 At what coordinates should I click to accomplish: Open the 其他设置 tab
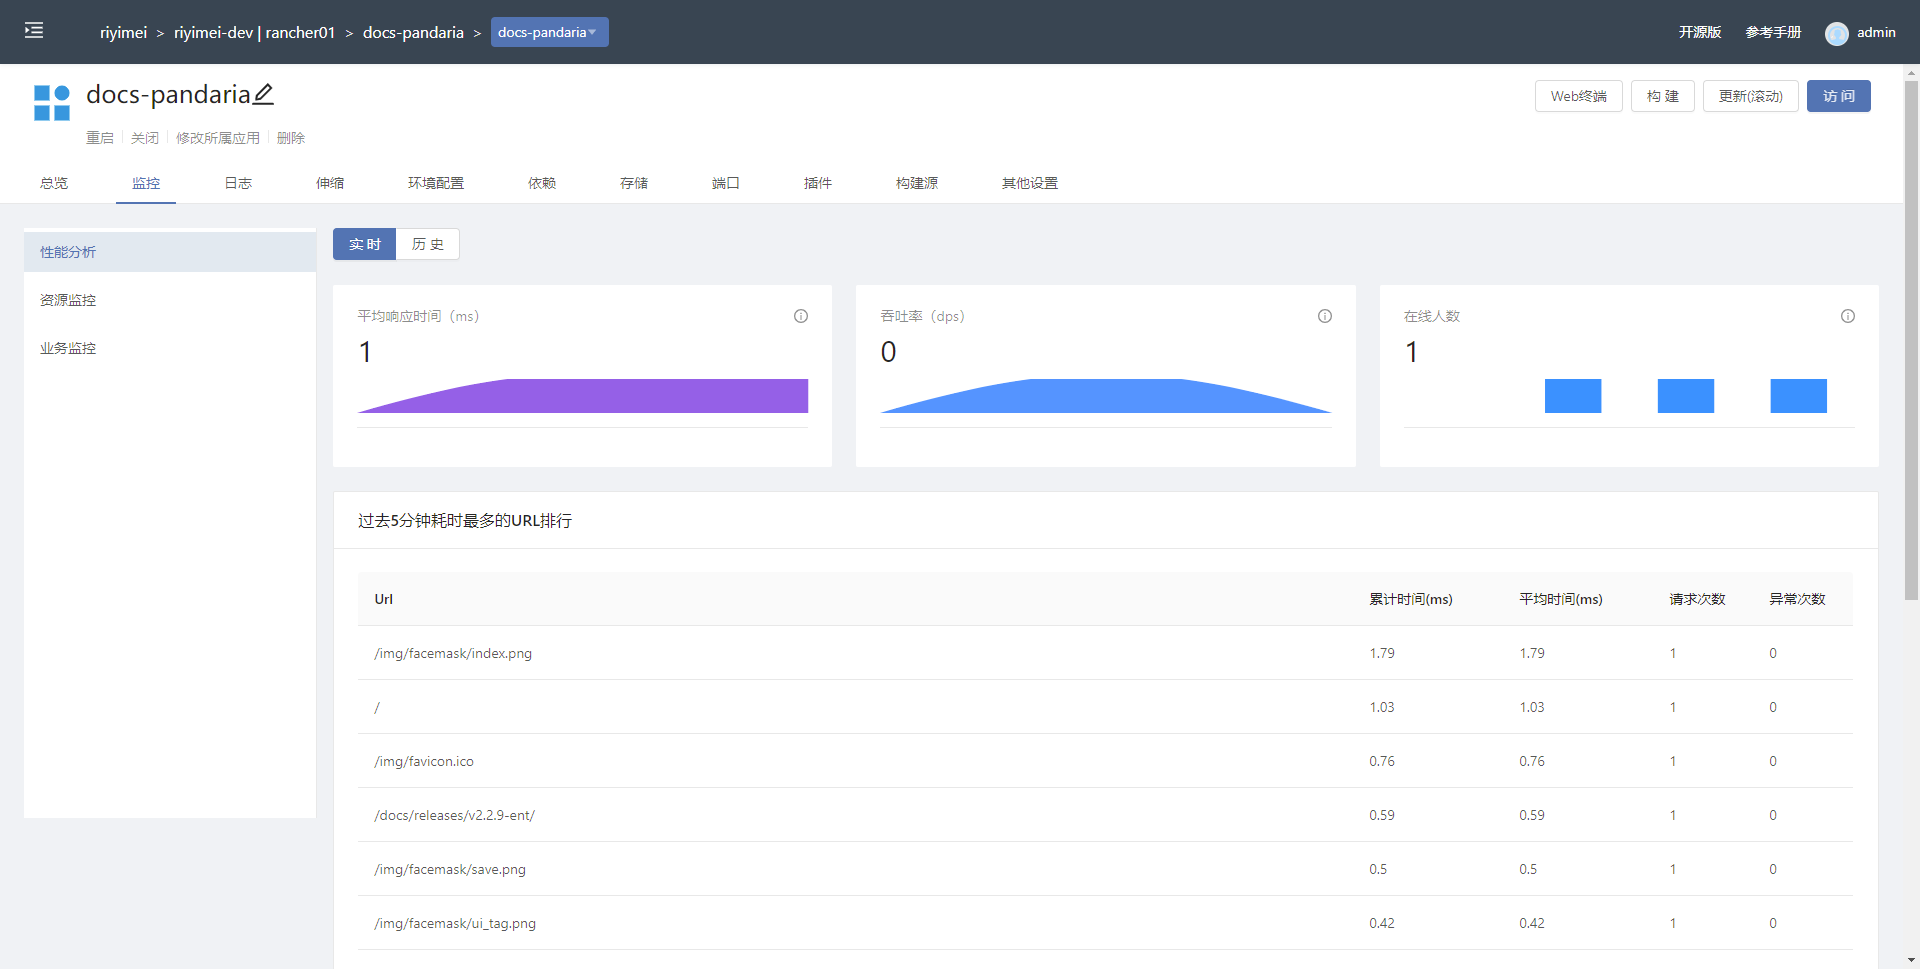point(1030,183)
